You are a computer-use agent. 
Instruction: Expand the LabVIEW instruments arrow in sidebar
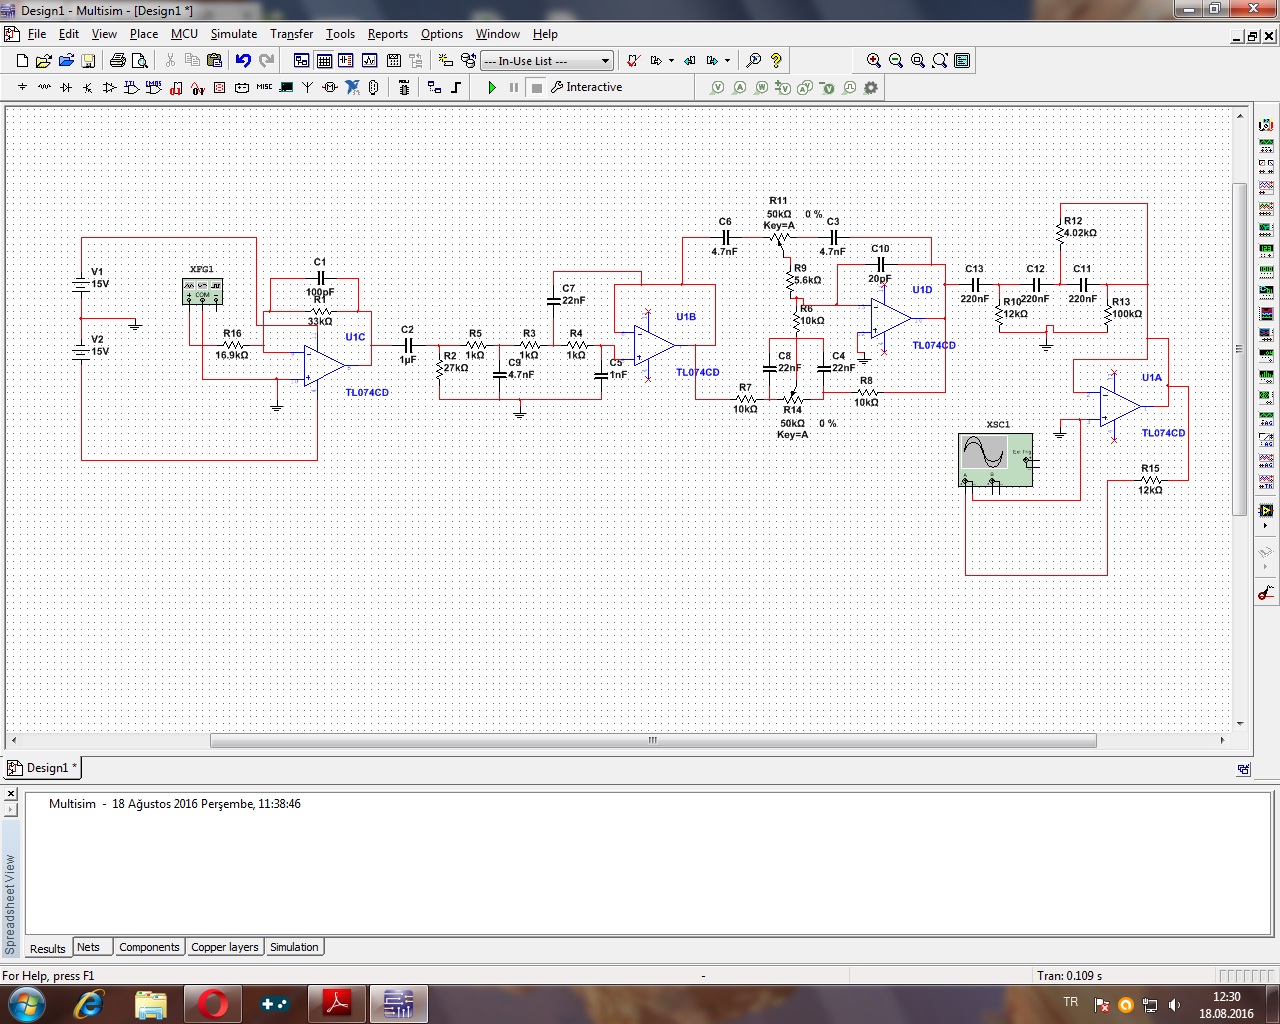[x=1266, y=525]
